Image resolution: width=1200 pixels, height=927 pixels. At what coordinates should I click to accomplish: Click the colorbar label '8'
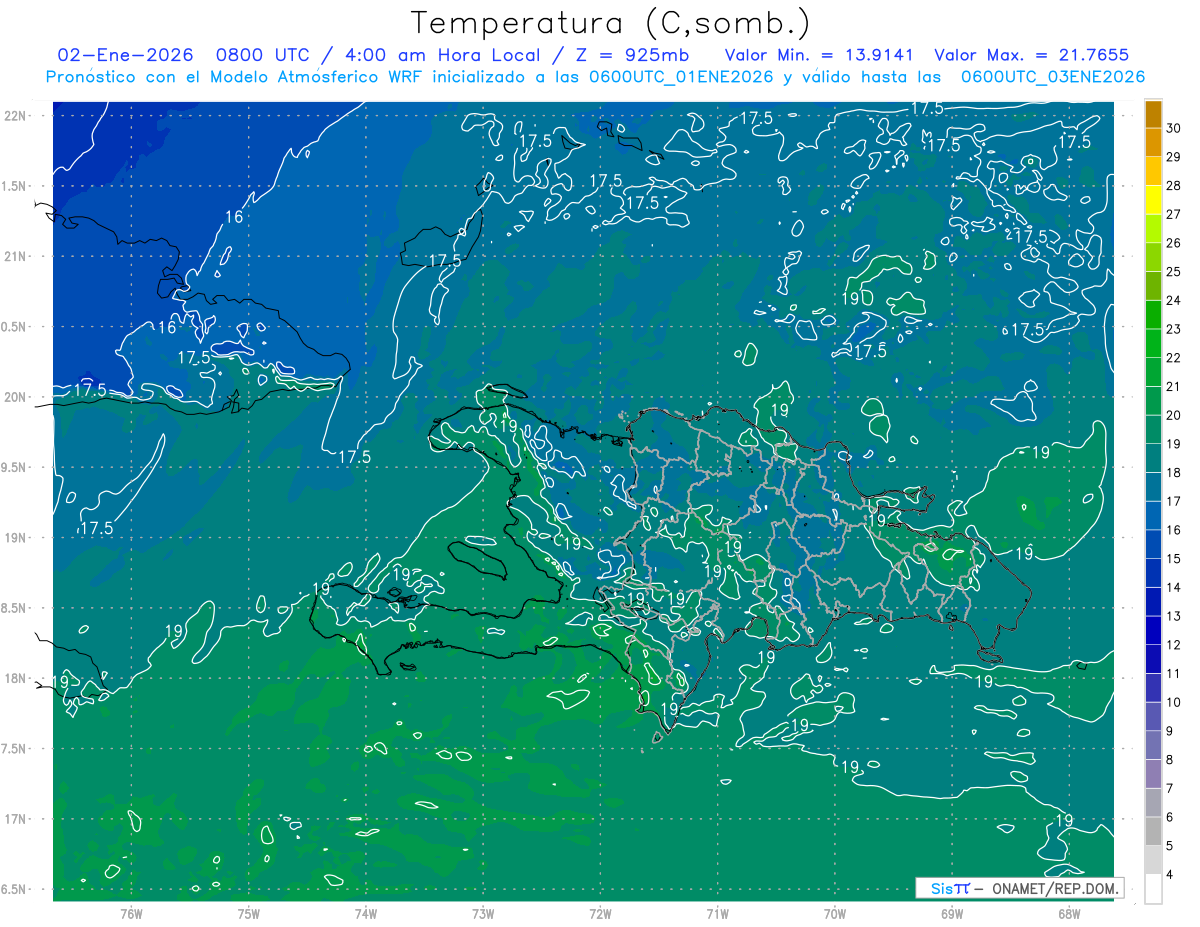[x=1171, y=760]
